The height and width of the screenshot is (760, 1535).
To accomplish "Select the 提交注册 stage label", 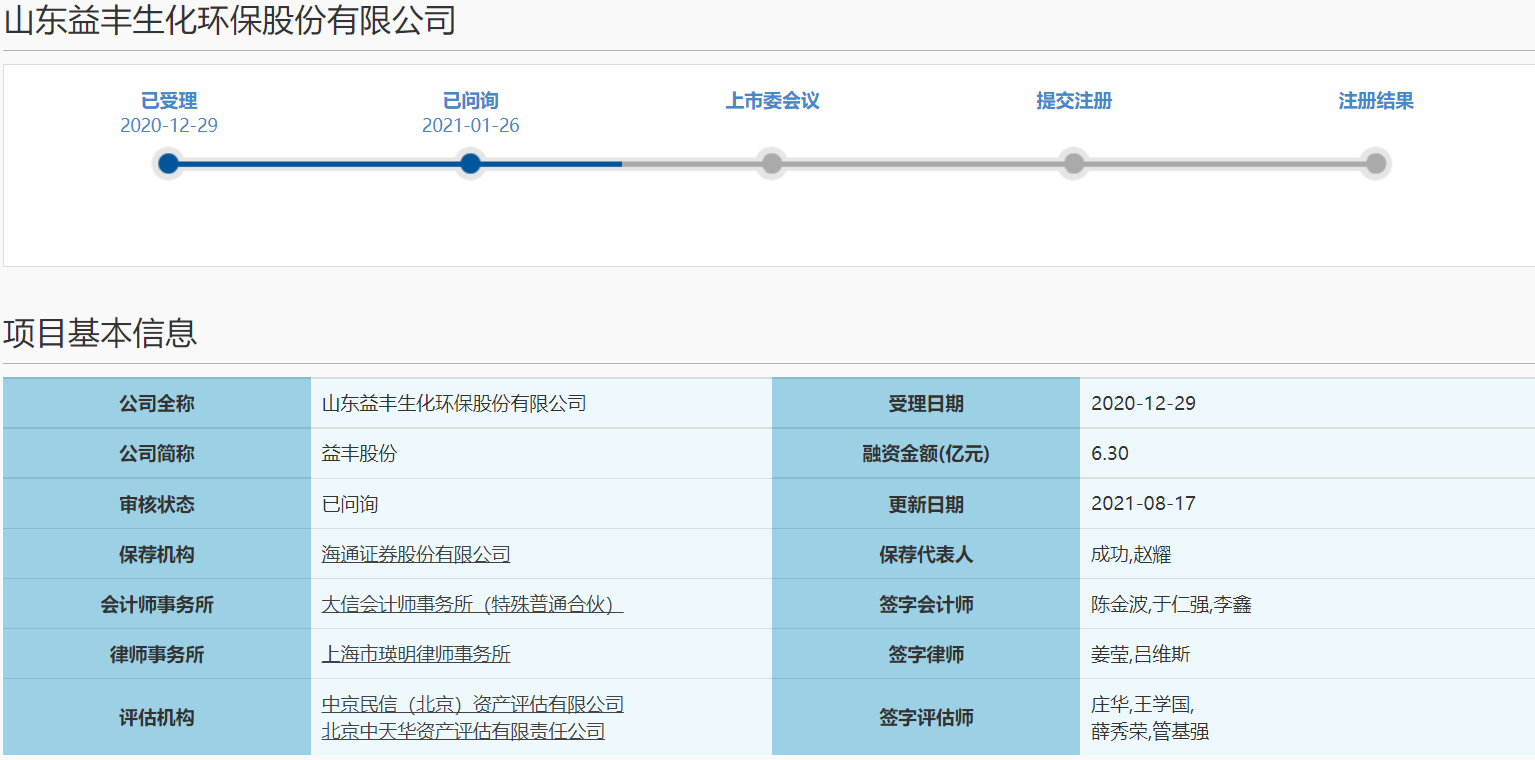I will click(1074, 101).
